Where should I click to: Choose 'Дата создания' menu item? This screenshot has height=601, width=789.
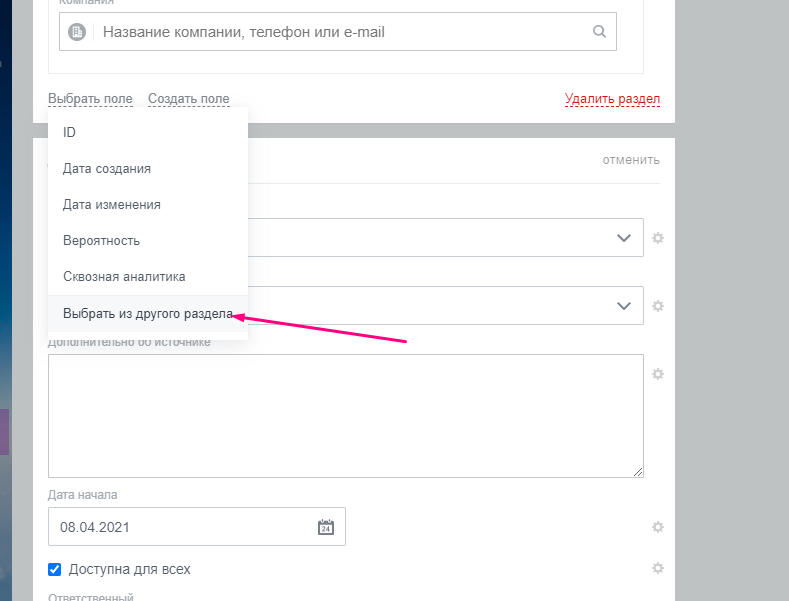(107, 168)
